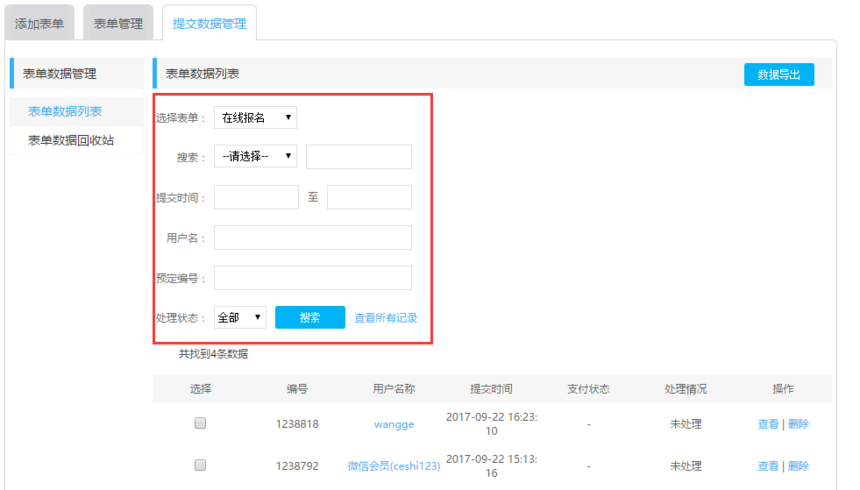Click 删除 for record 1238818

pos(798,424)
